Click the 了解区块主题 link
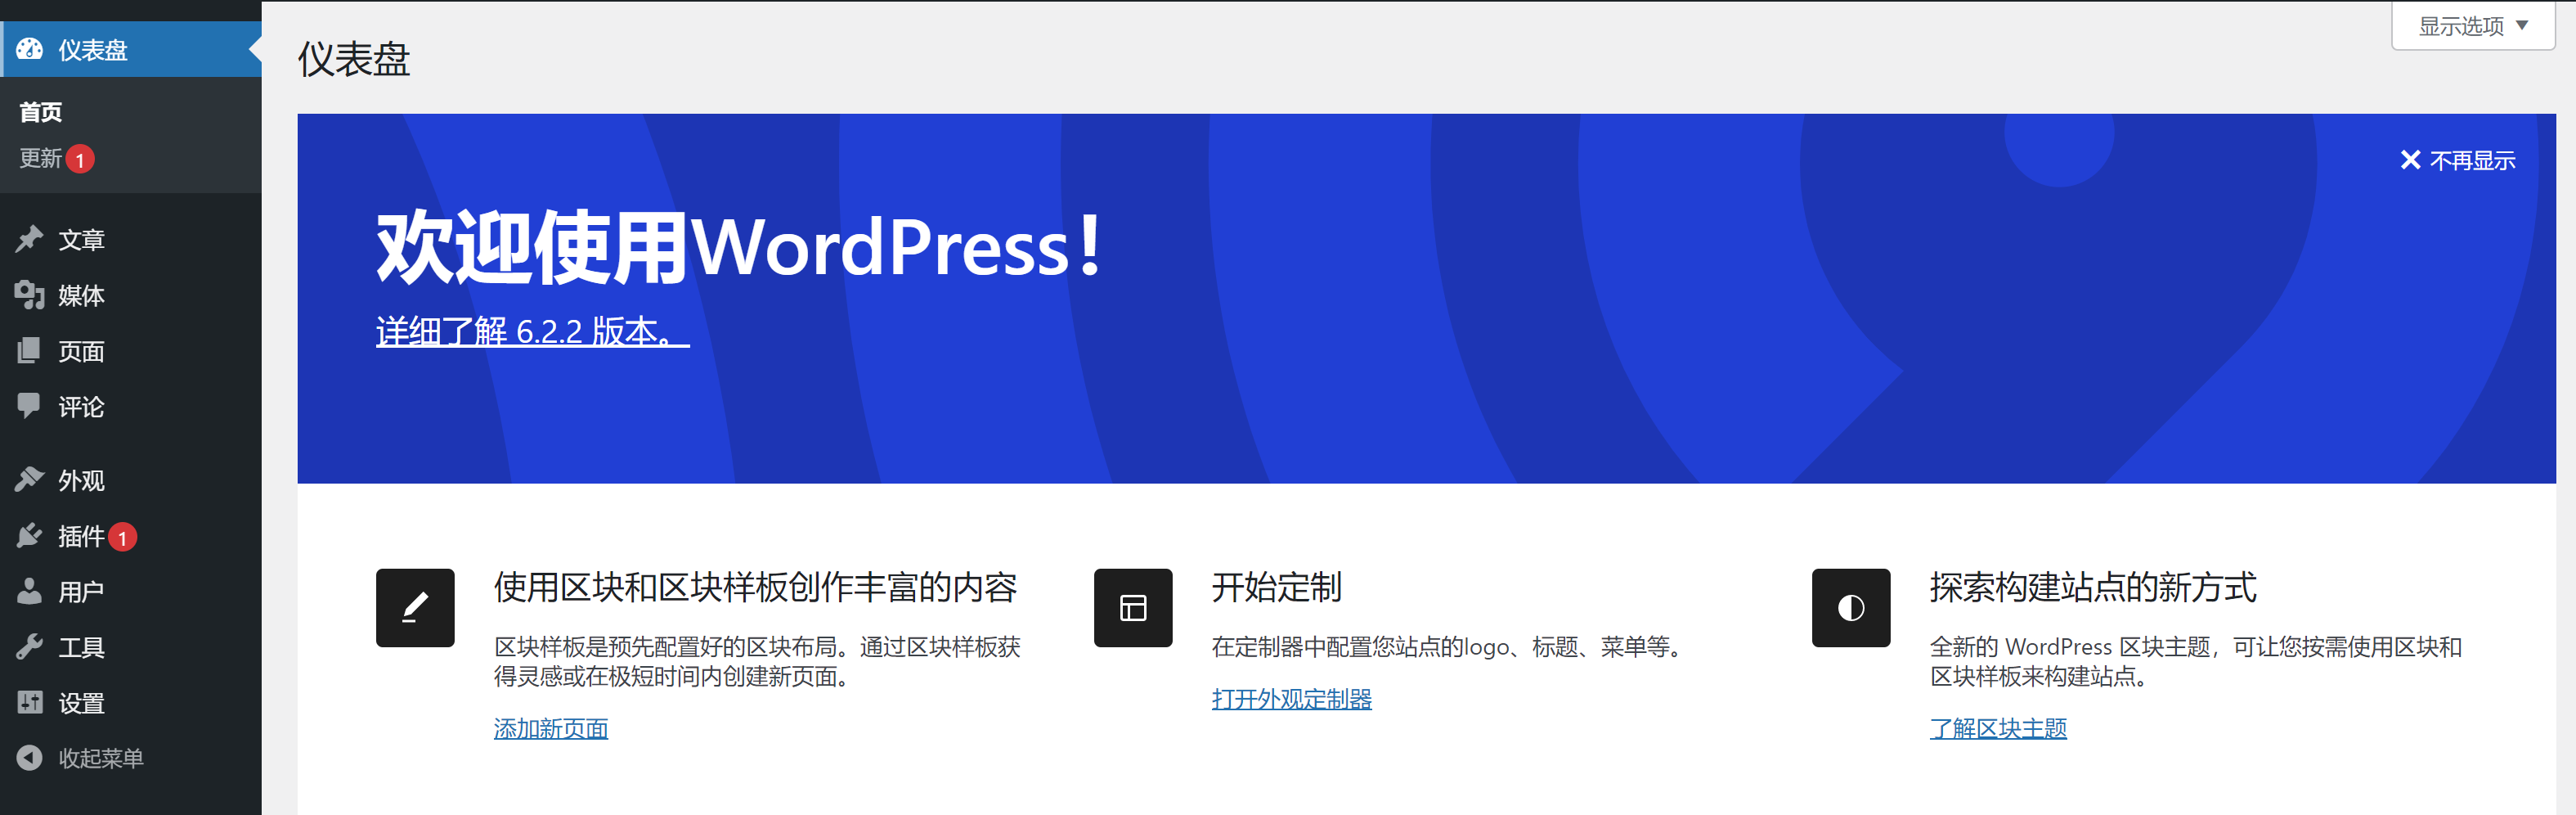 pos(1998,728)
